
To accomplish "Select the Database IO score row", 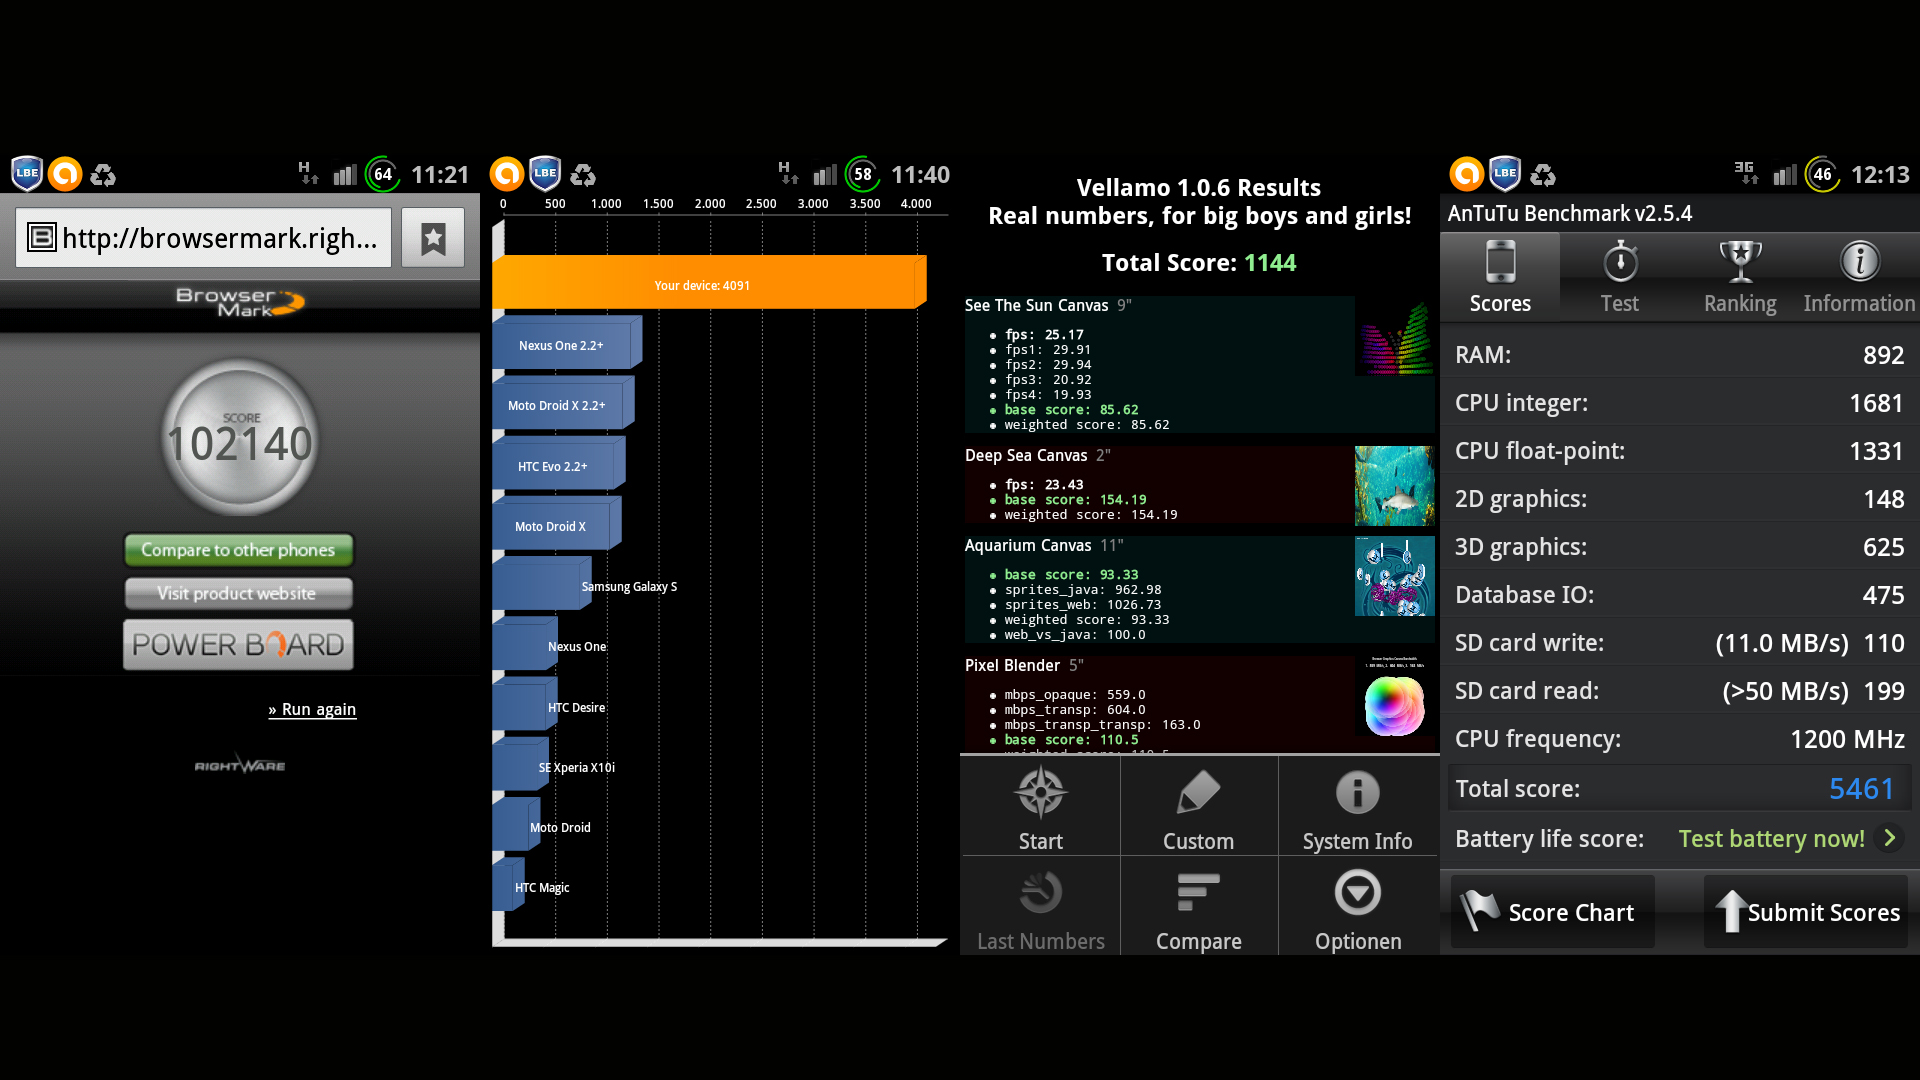I will [x=1680, y=595].
